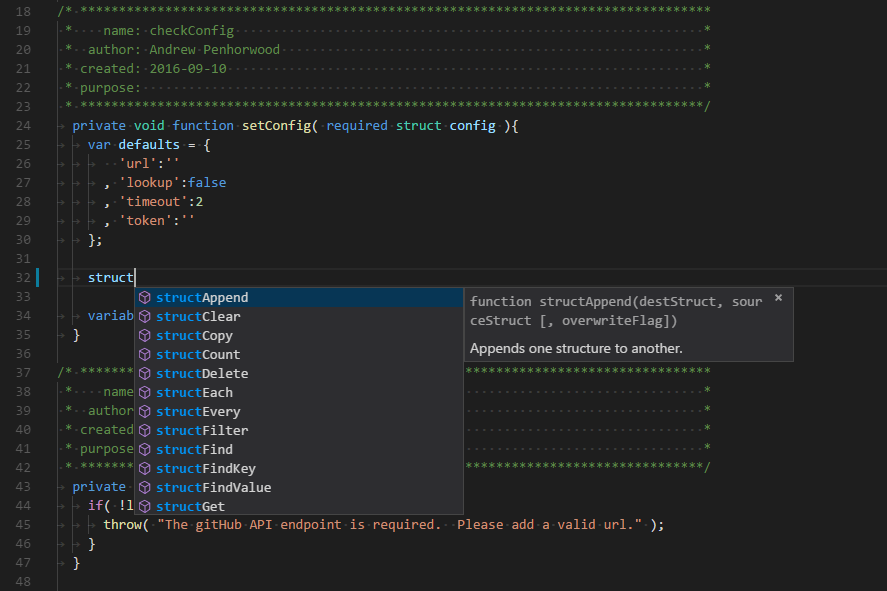
Task: Click 'required' keyword in setConfig signature
Action: pos(357,126)
